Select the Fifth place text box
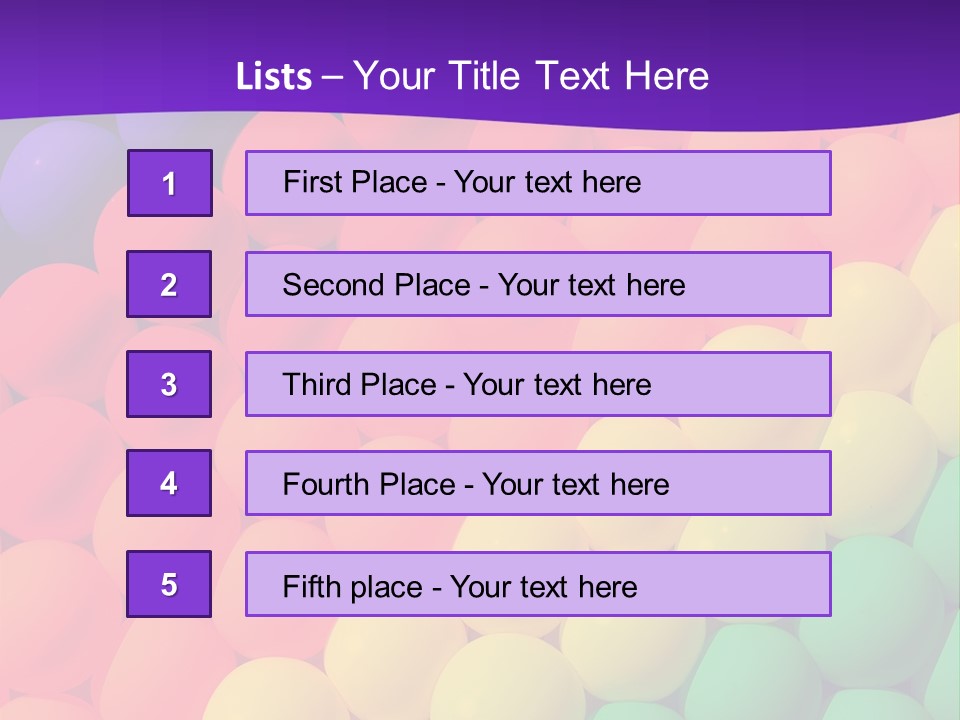960x720 pixels. pyautogui.click(x=538, y=584)
